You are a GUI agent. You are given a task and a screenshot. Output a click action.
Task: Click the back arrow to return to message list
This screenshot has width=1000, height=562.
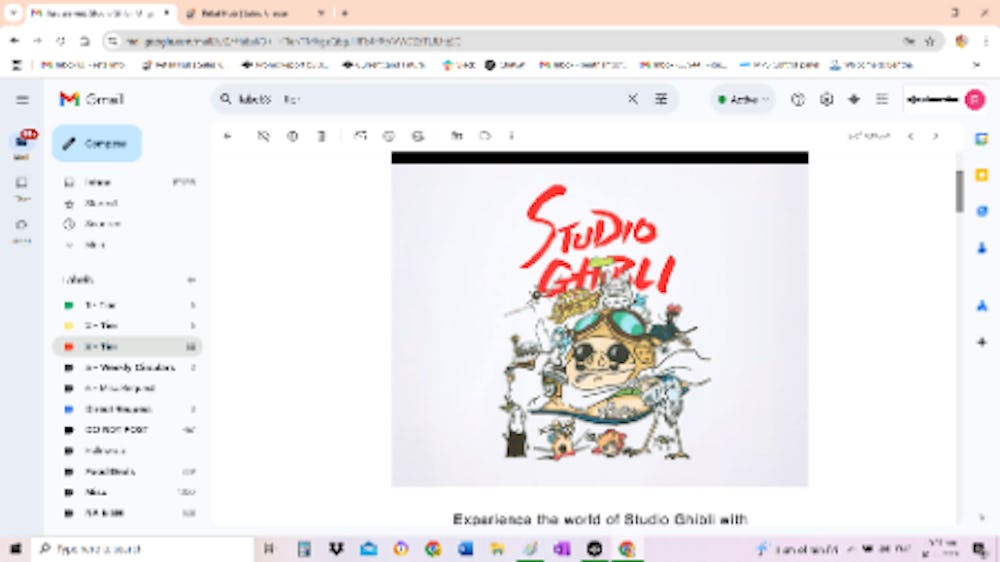228,136
